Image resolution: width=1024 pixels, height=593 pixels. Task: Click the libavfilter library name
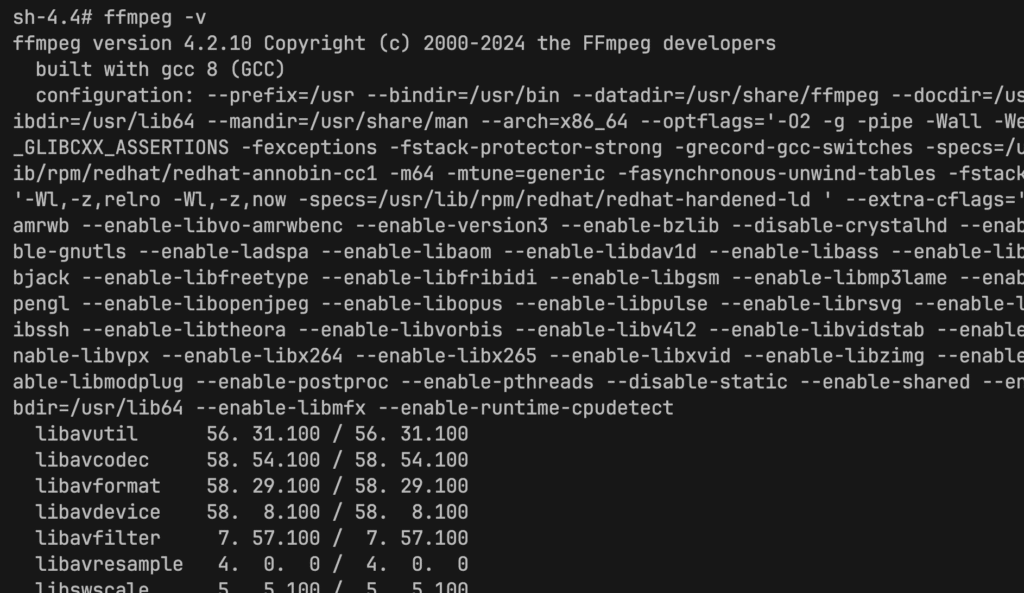[x=98, y=539]
